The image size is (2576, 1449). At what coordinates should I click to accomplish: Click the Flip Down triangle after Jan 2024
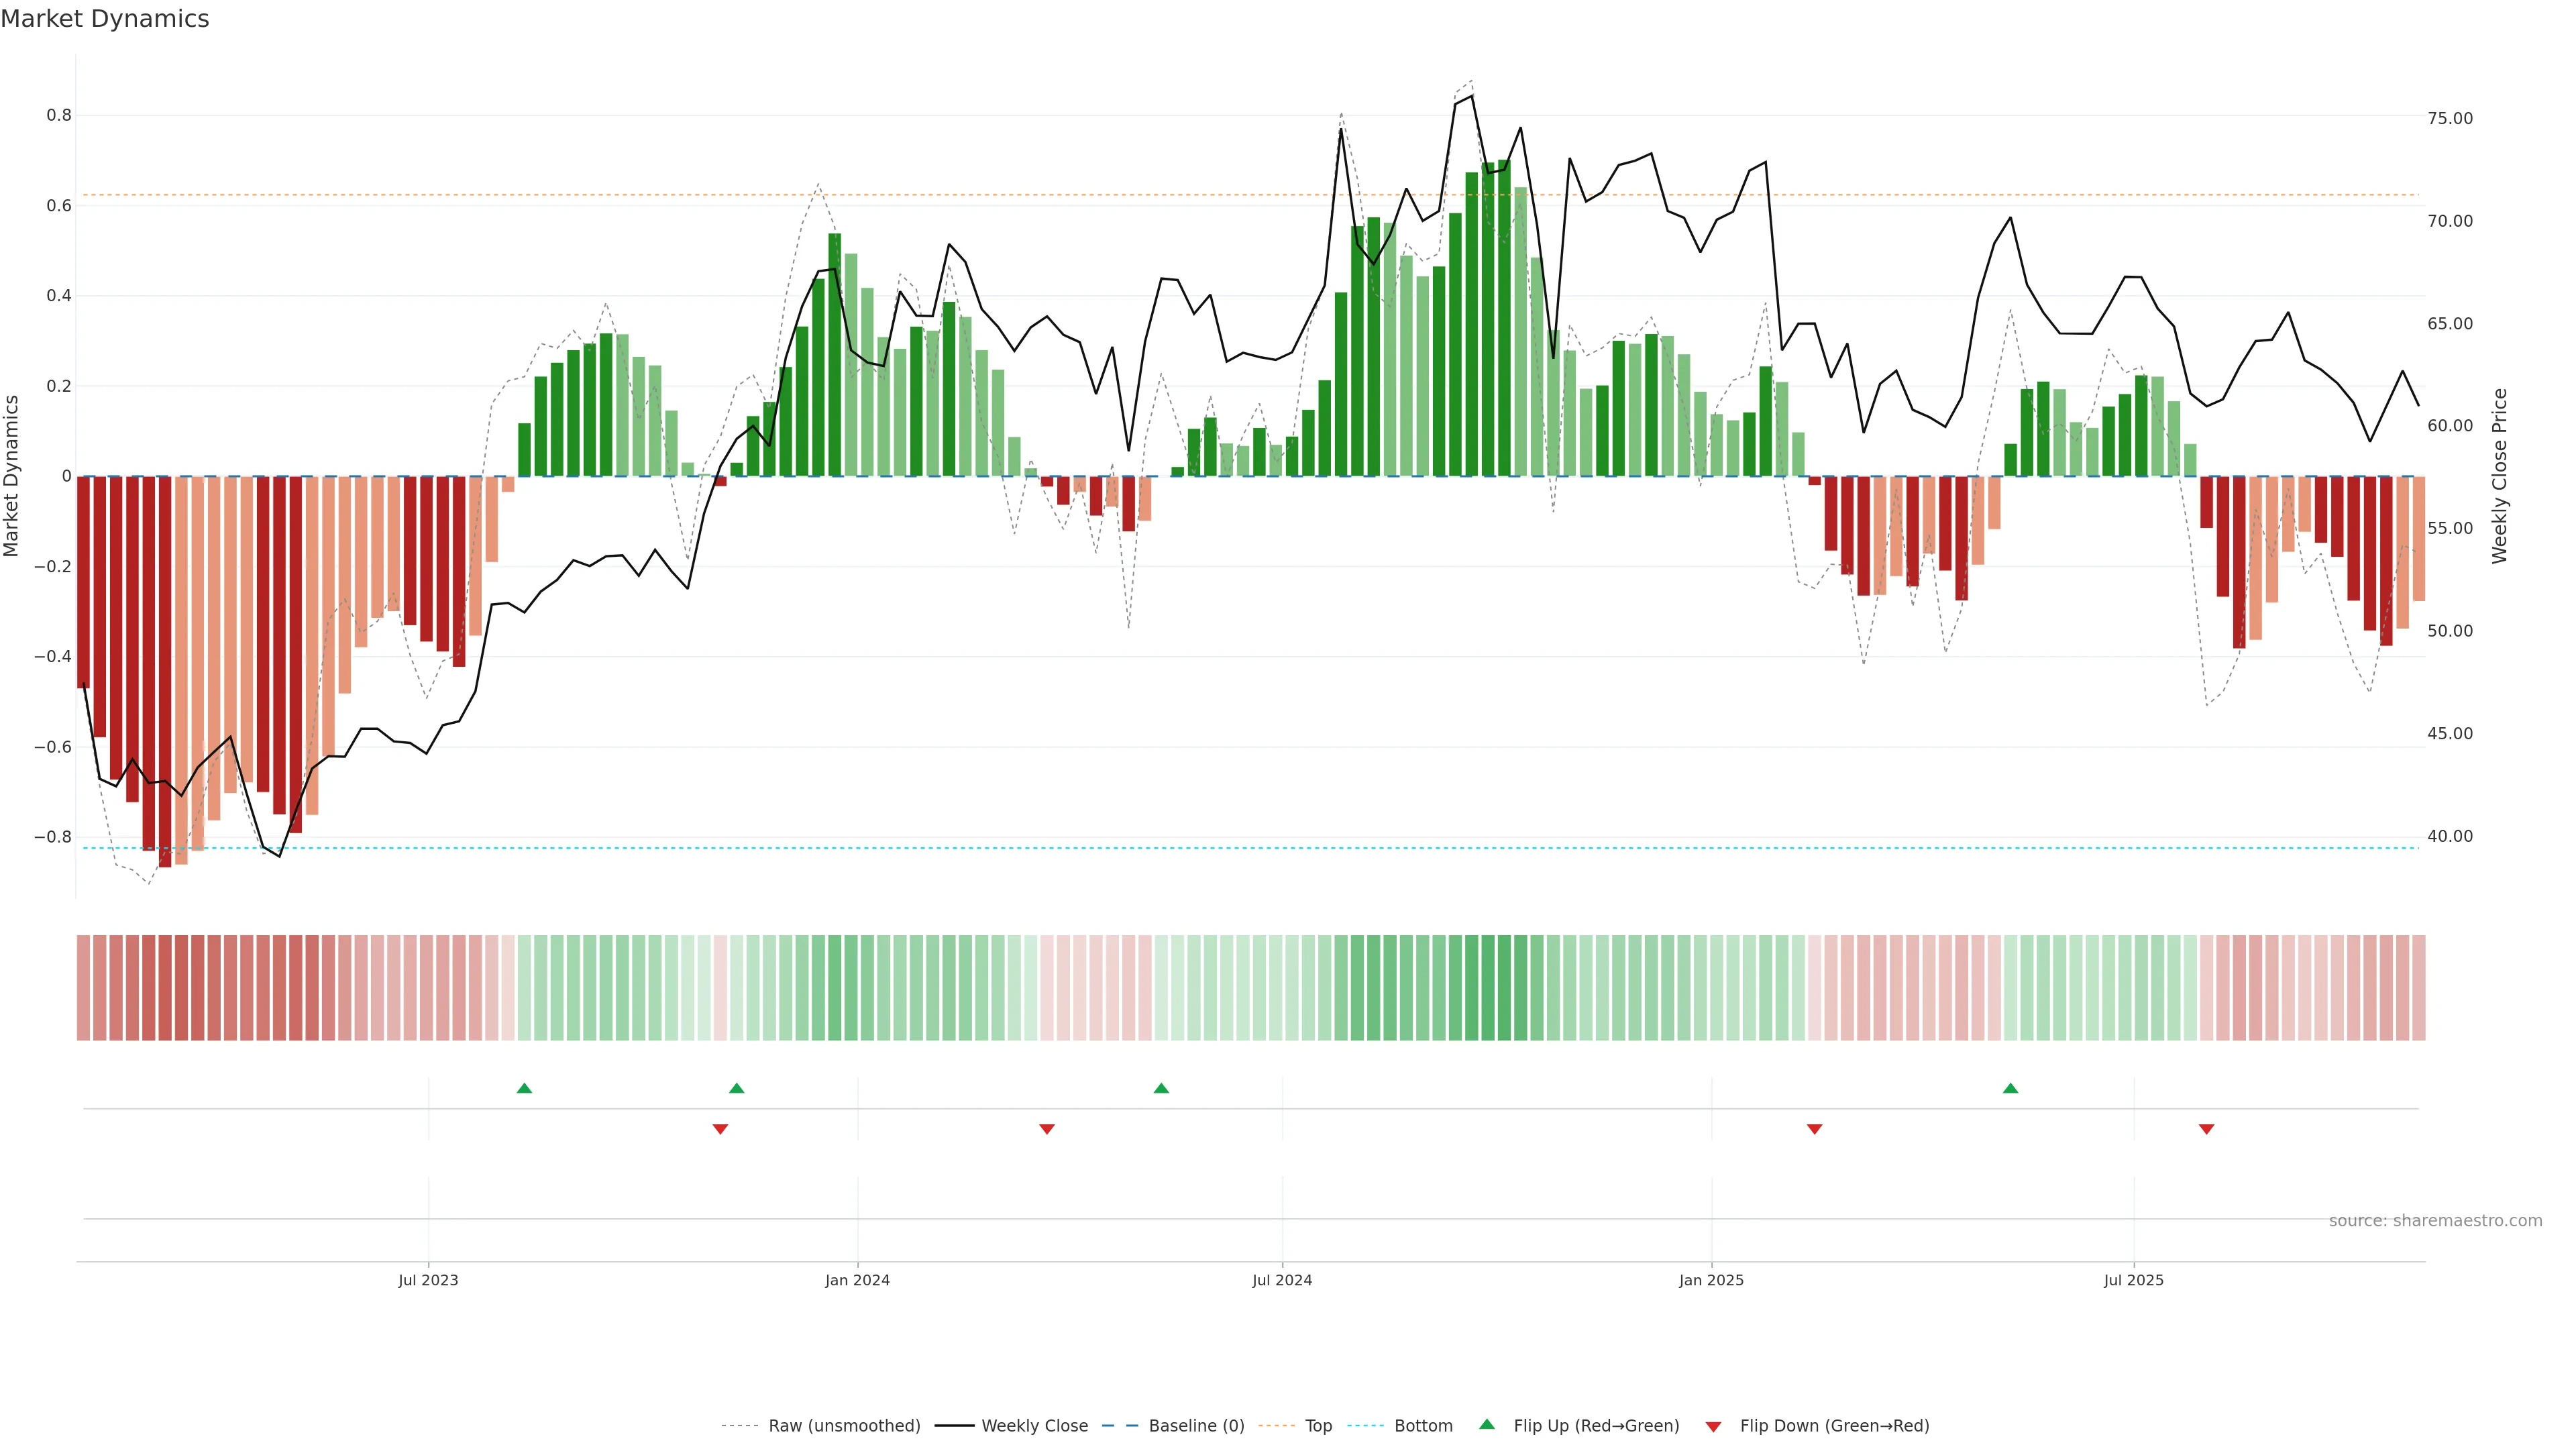(x=1047, y=1129)
